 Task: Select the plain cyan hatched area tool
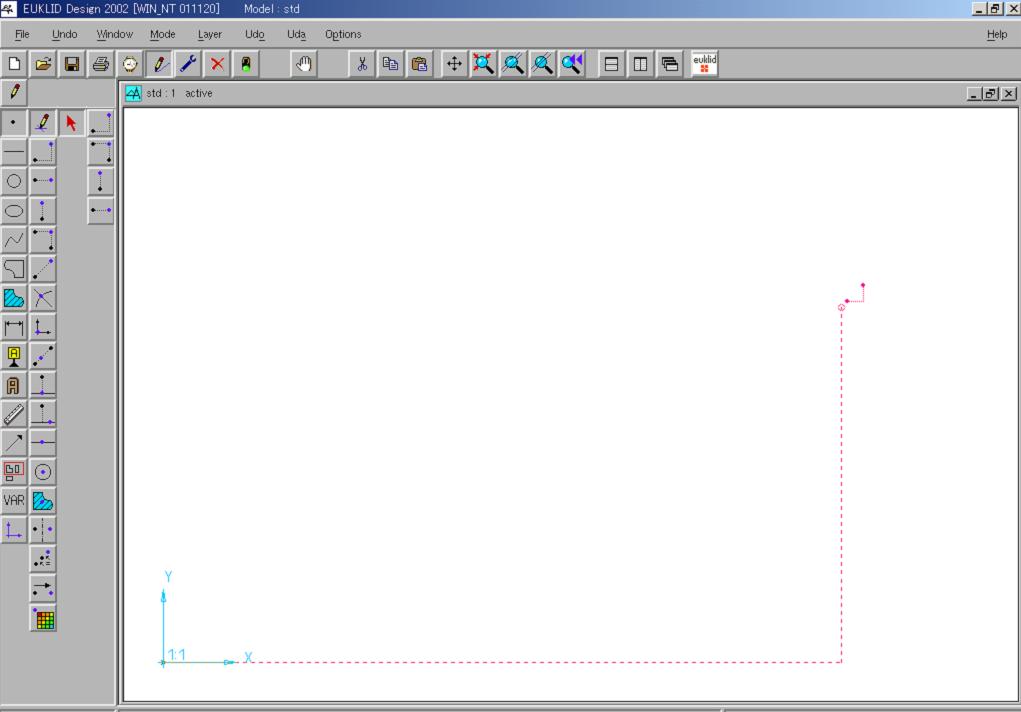[x=14, y=298]
